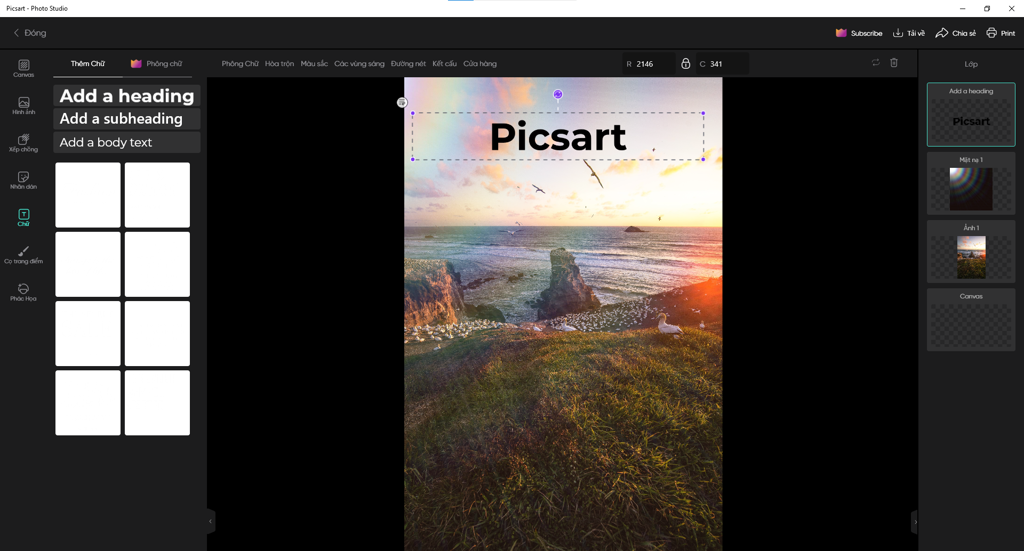Image resolution: width=1024 pixels, height=551 pixels.
Task: Open the Canvas tool in the sidebar
Action: [24, 68]
